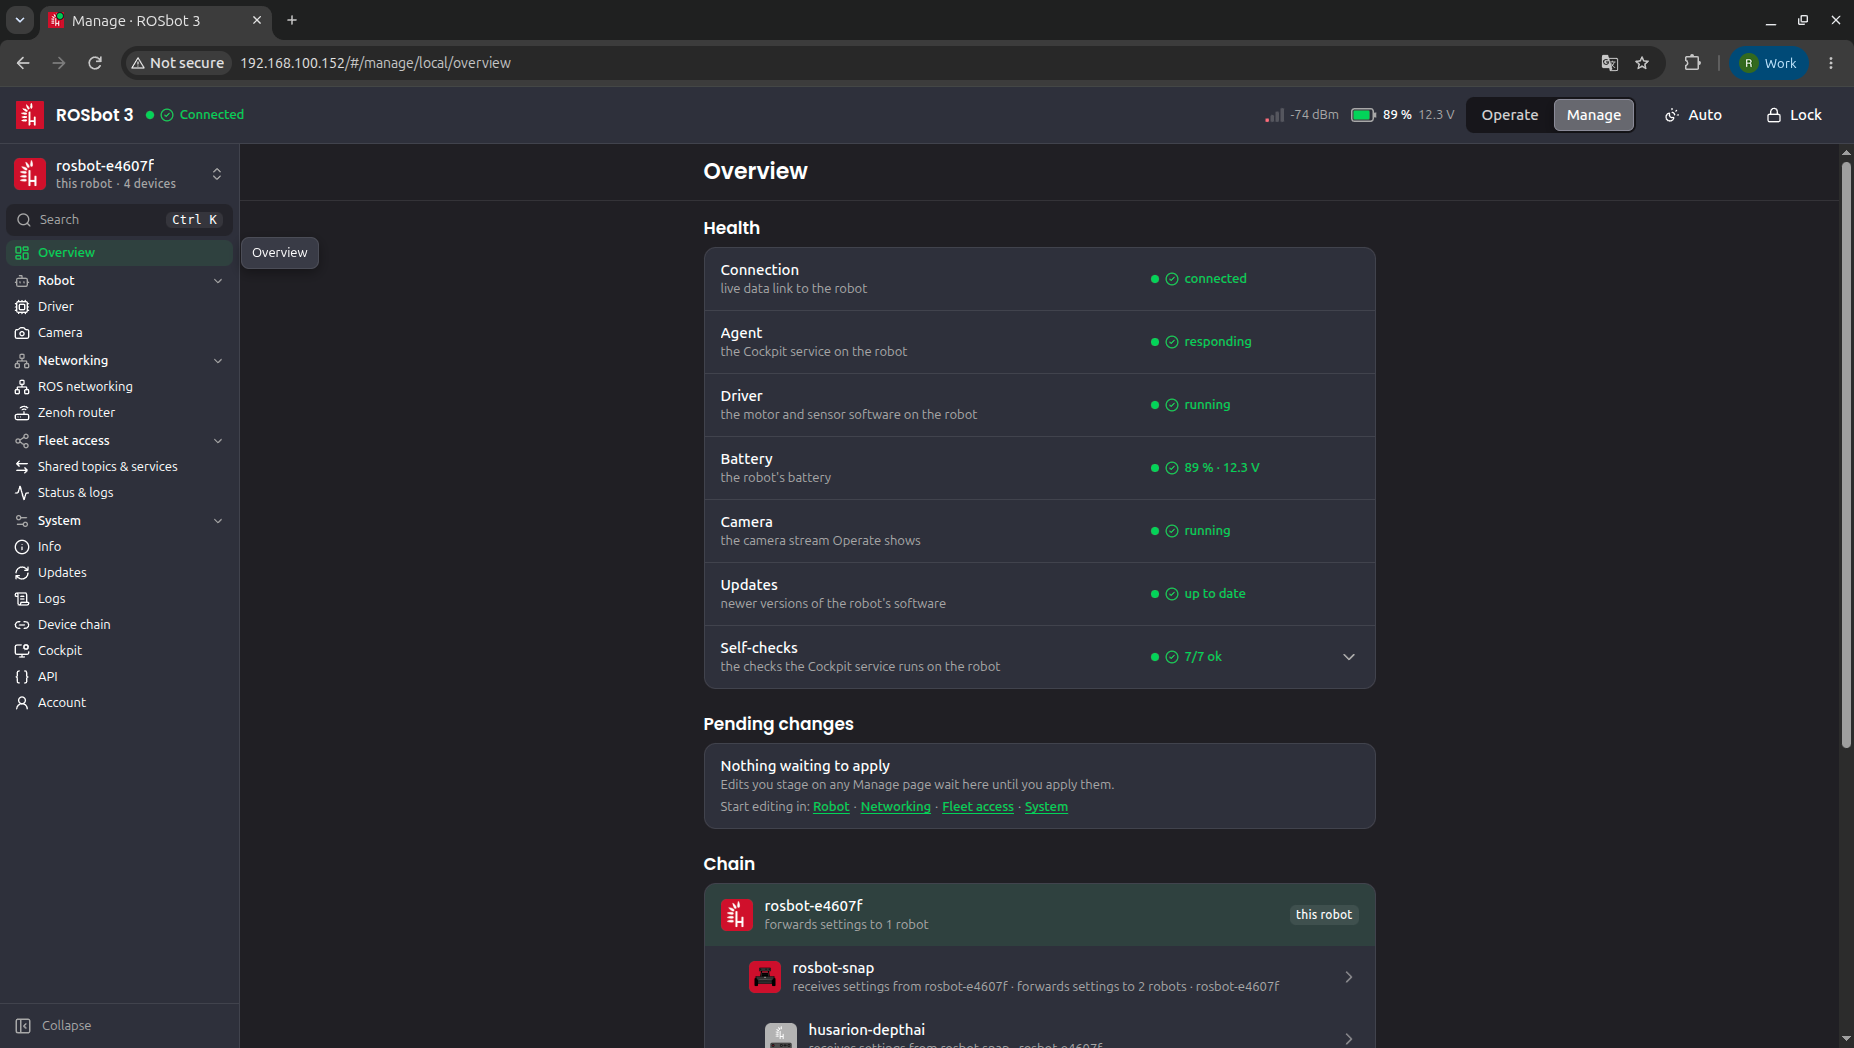This screenshot has height=1048, width=1854.
Task: Lock the interface with the Lock button
Action: point(1794,115)
